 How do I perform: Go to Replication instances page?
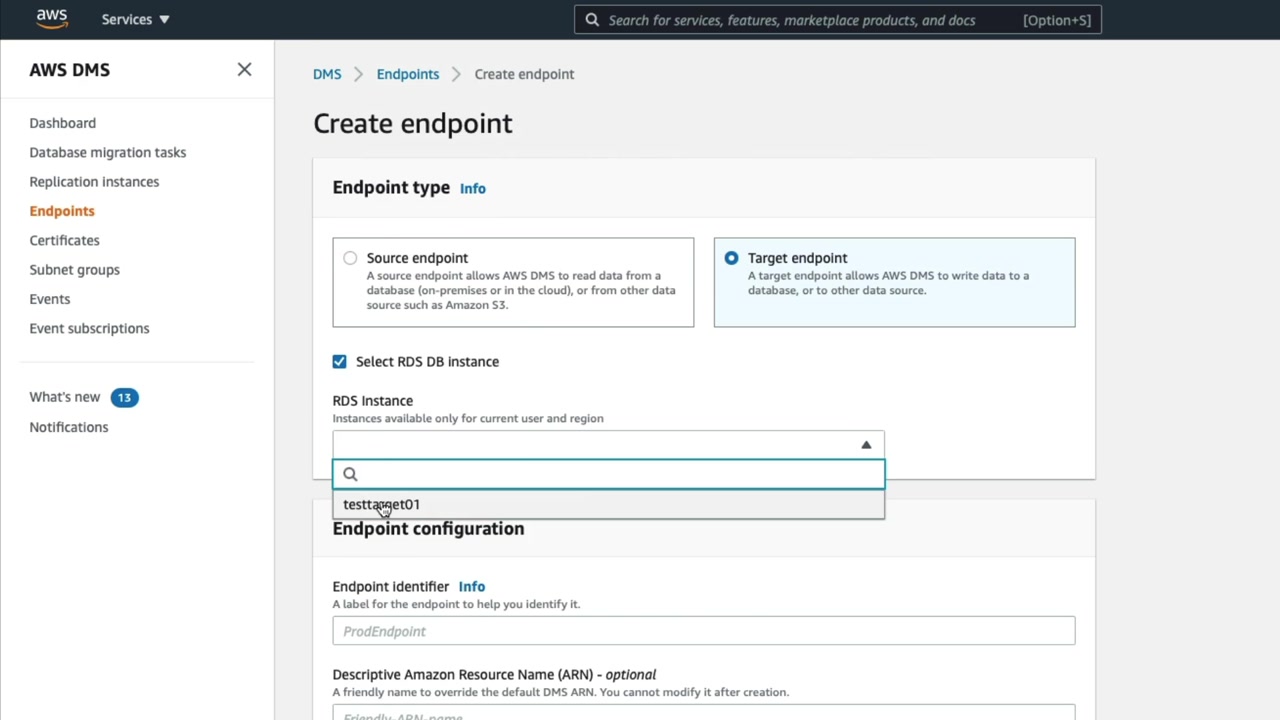pyautogui.click(x=94, y=181)
